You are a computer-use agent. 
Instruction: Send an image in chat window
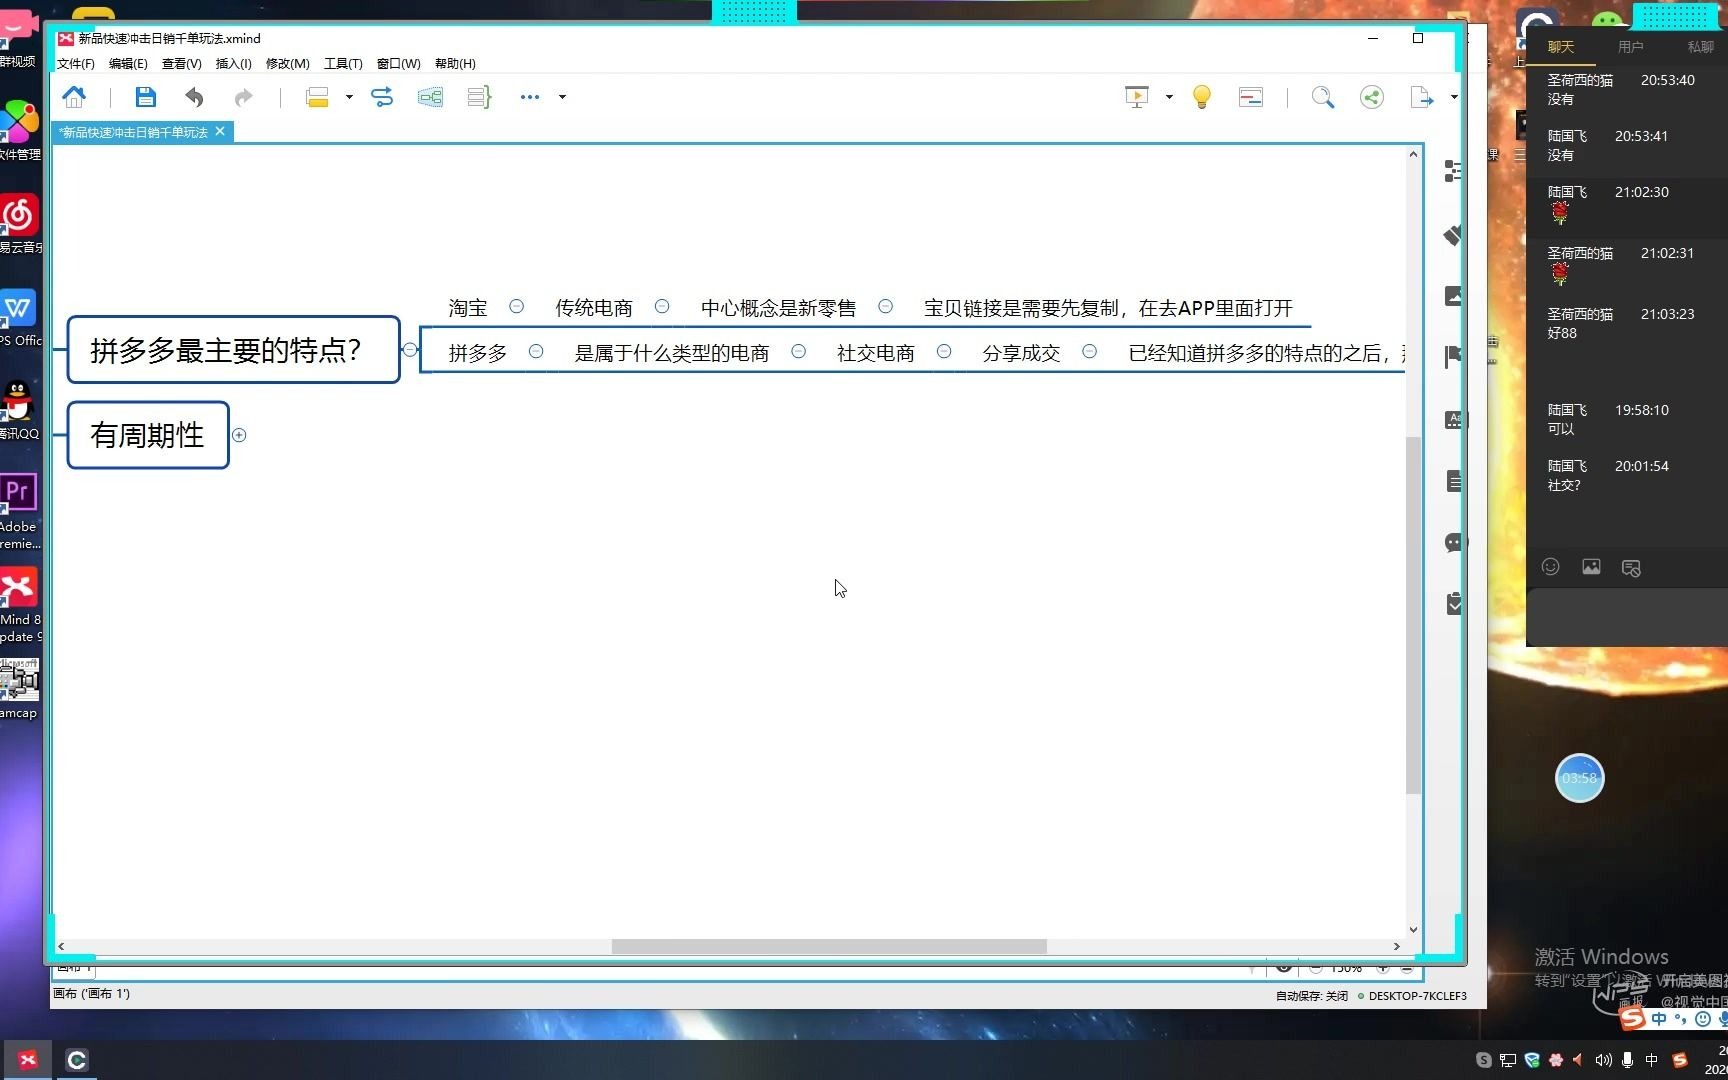(1591, 567)
